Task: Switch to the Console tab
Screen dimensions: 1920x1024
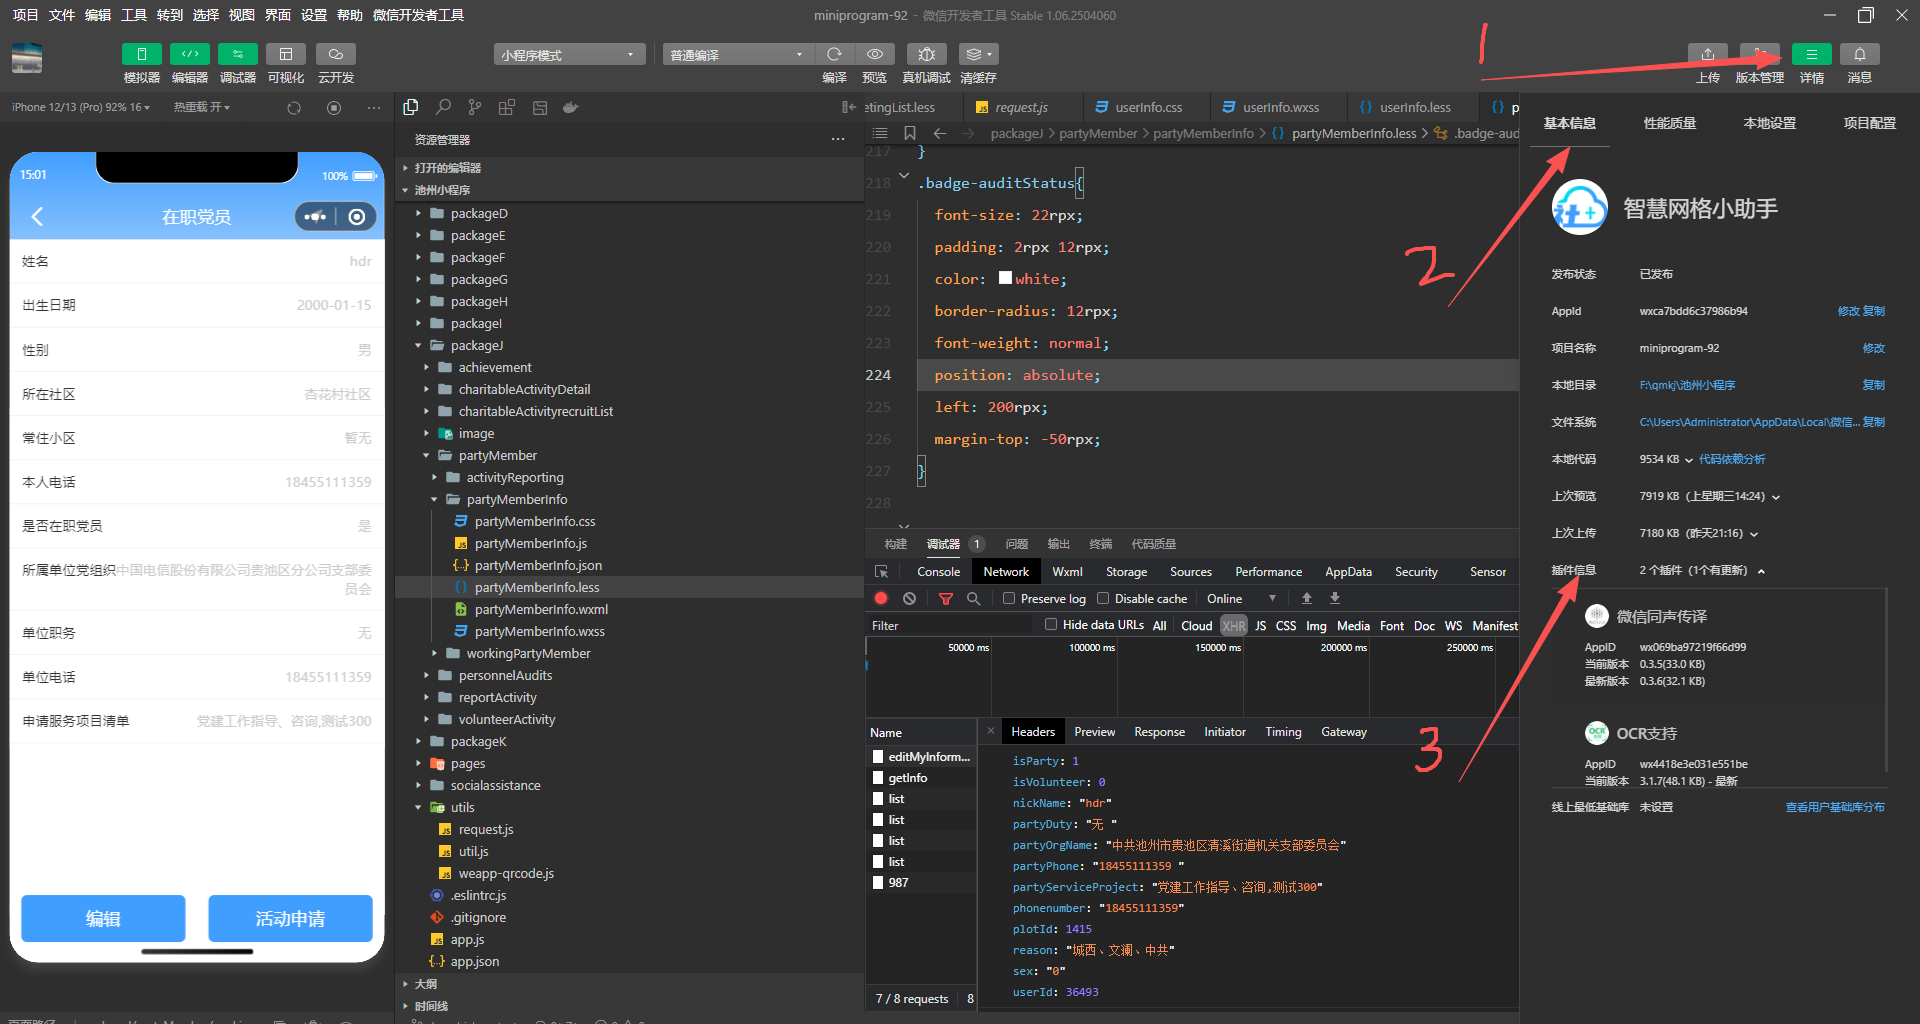Action: coord(938,572)
